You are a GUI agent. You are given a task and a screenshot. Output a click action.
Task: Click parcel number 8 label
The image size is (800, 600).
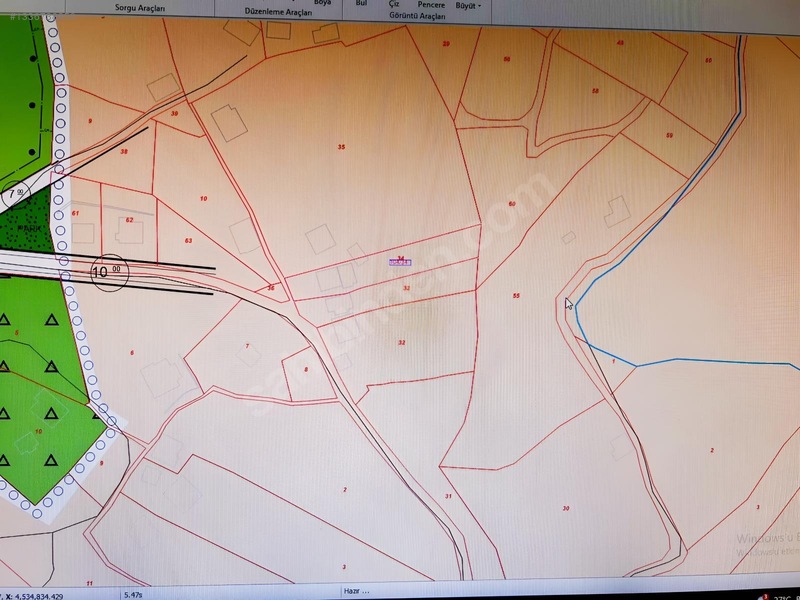[306, 369]
